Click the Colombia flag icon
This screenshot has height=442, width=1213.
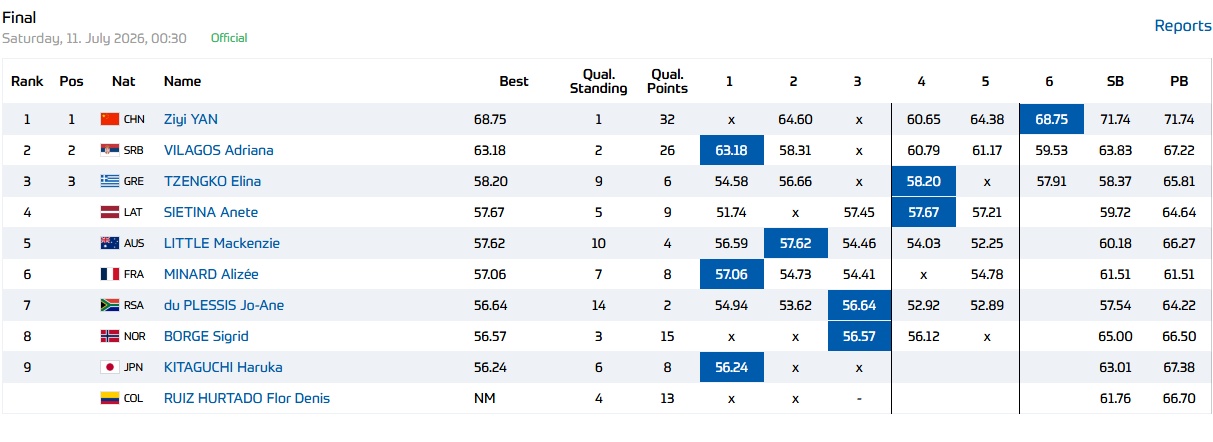110,398
